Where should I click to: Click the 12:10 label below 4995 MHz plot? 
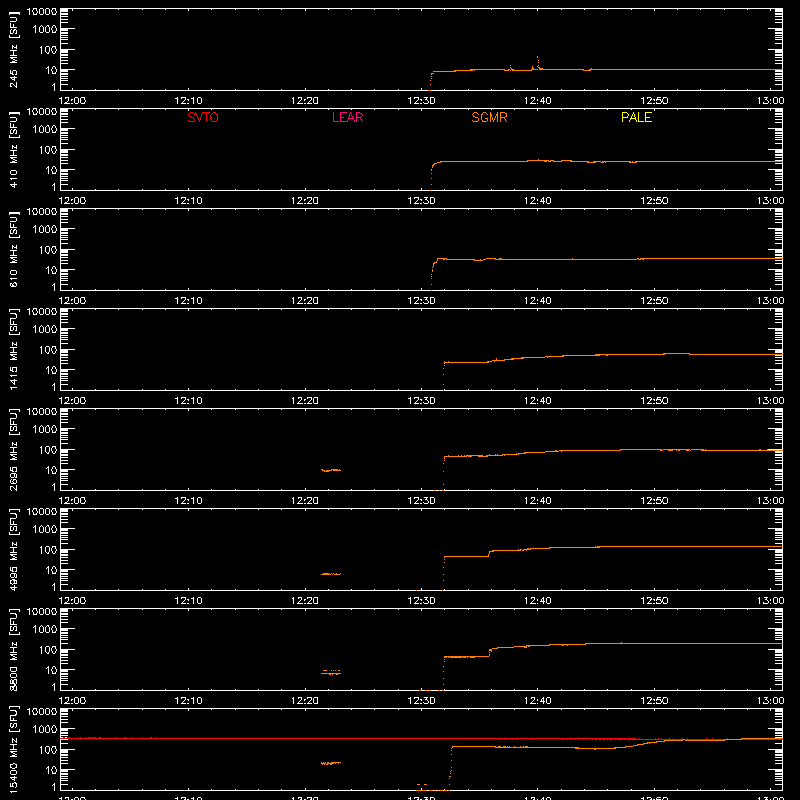189,601
